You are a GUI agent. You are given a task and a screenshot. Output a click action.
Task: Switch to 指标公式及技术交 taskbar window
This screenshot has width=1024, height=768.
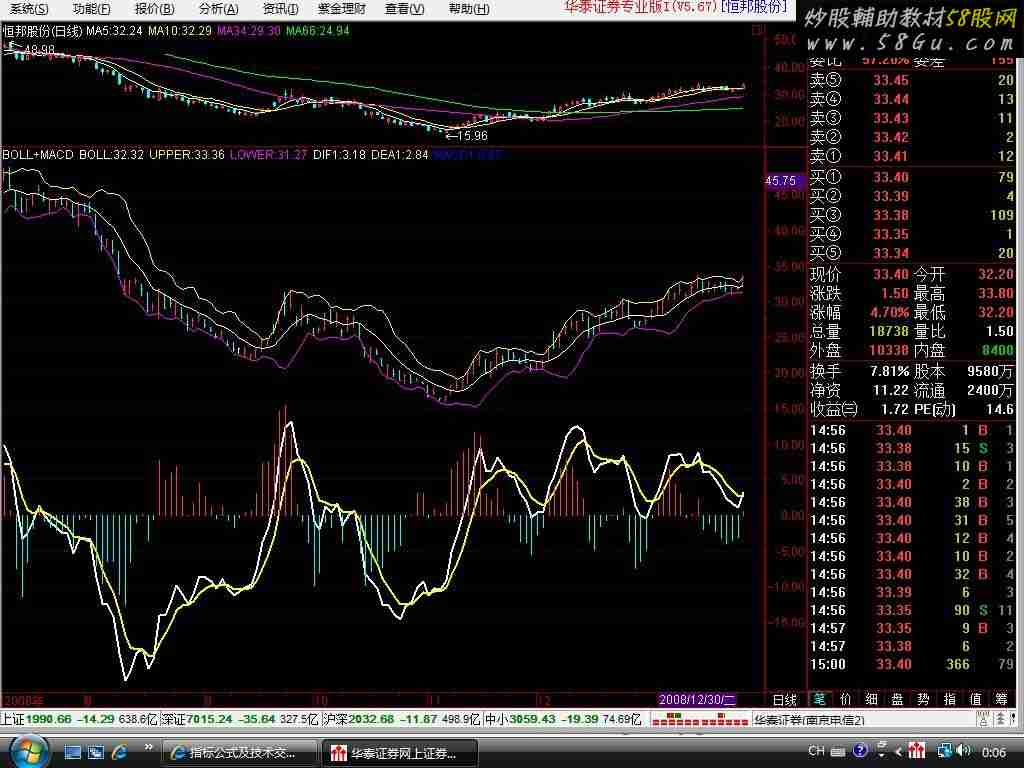pyautogui.click(x=240, y=752)
